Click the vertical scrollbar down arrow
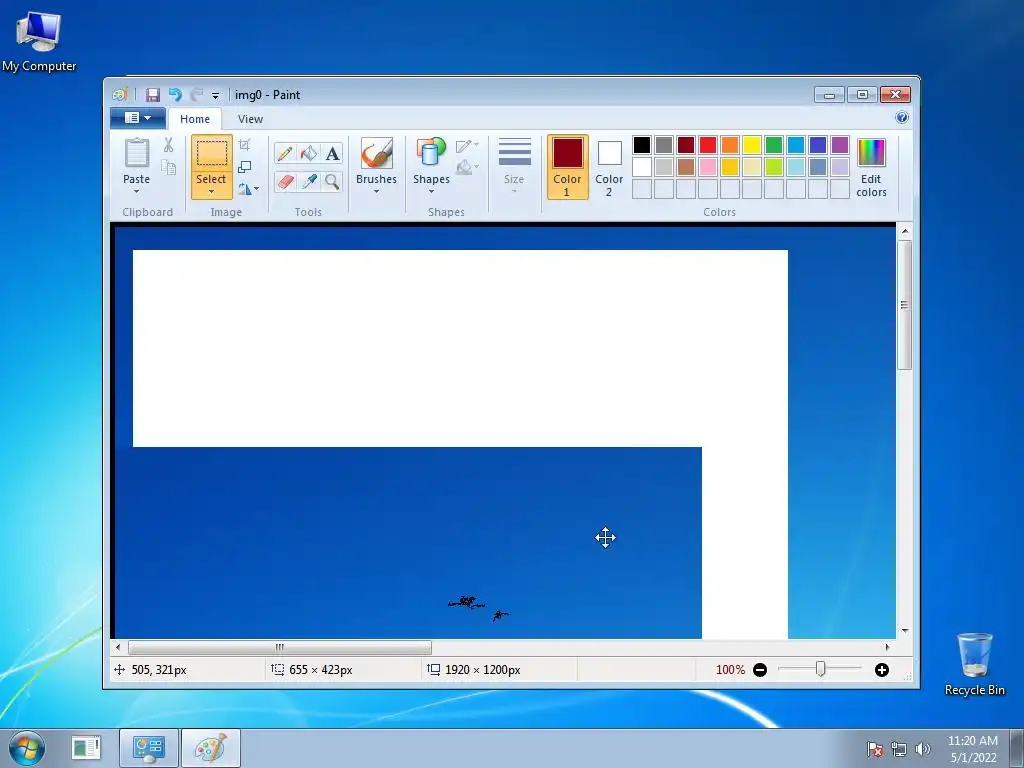Image resolution: width=1024 pixels, height=768 pixels. point(904,631)
